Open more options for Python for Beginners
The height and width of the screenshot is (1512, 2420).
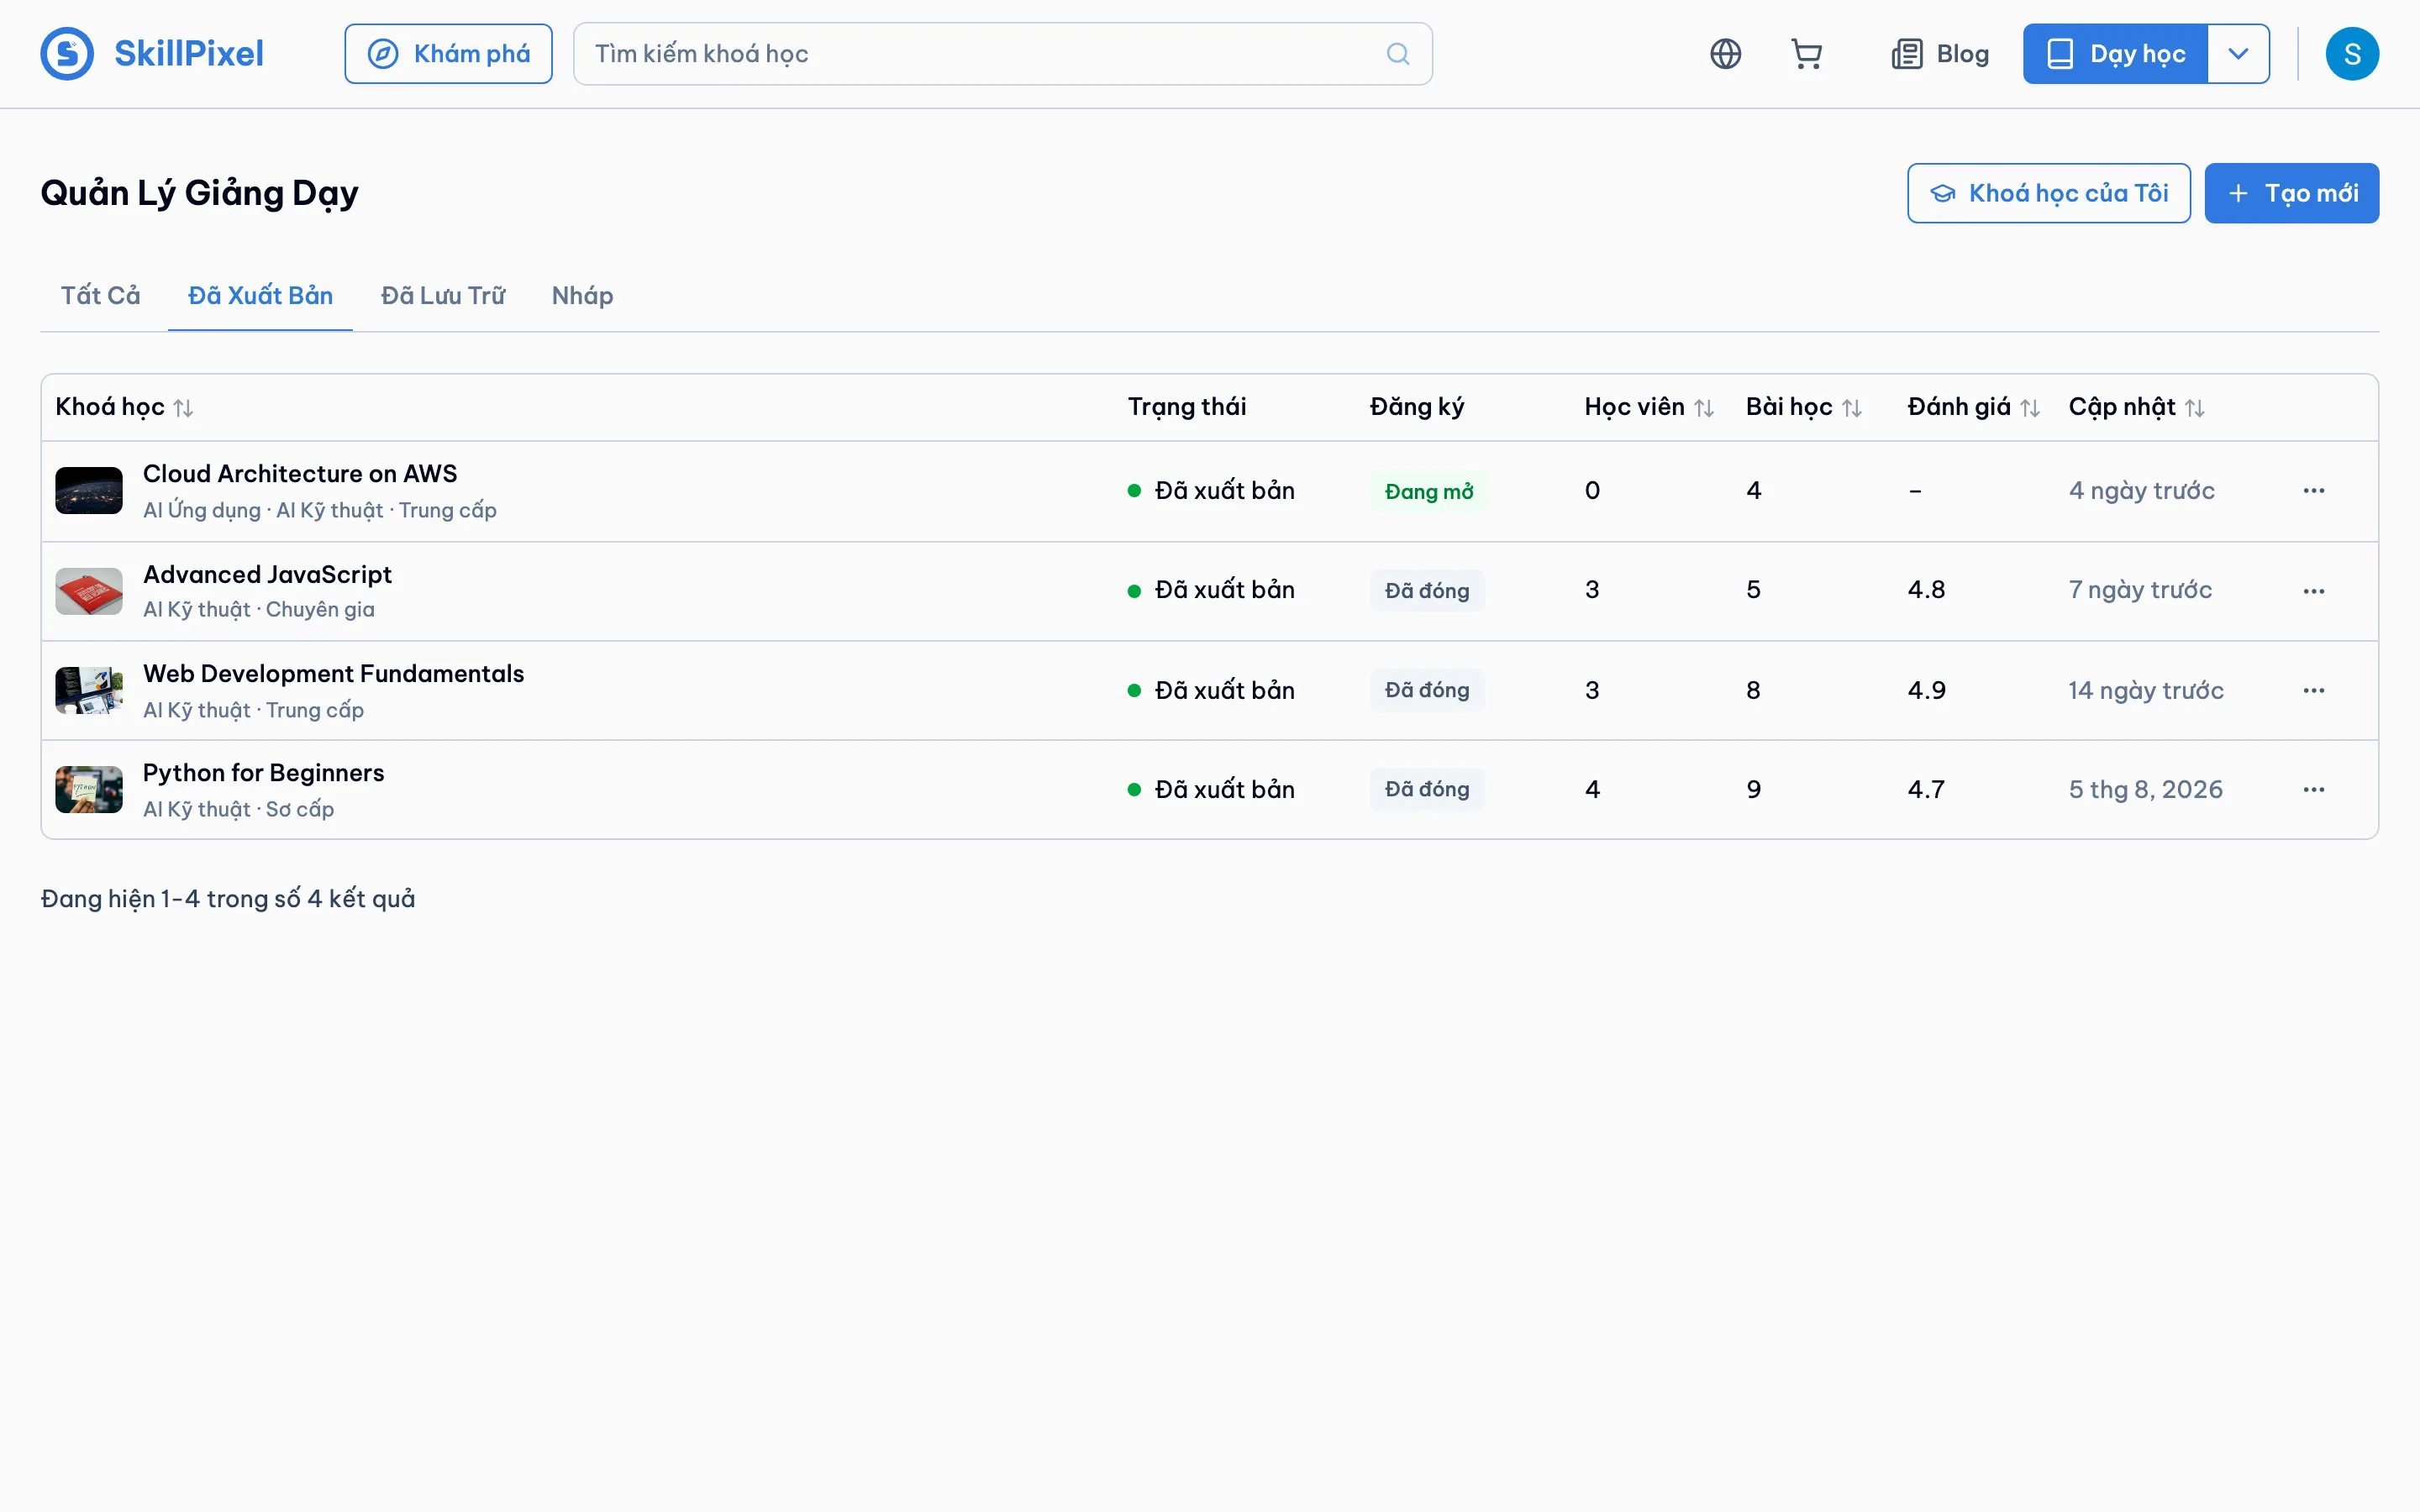pyautogui.click(x=2313, y=790)
